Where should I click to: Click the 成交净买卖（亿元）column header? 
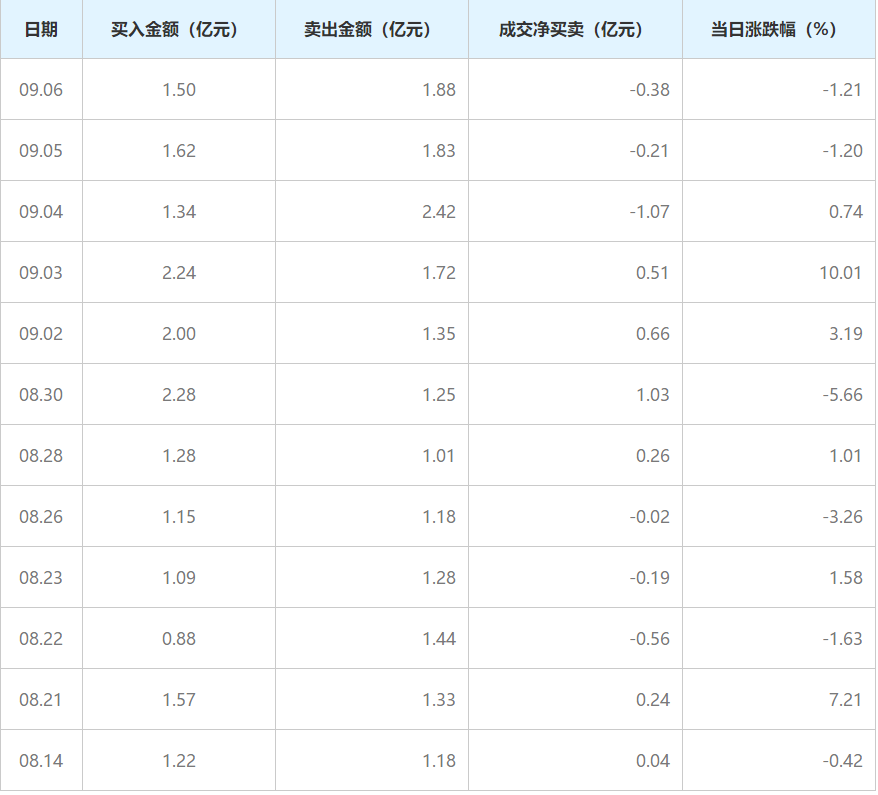(575, 29)
